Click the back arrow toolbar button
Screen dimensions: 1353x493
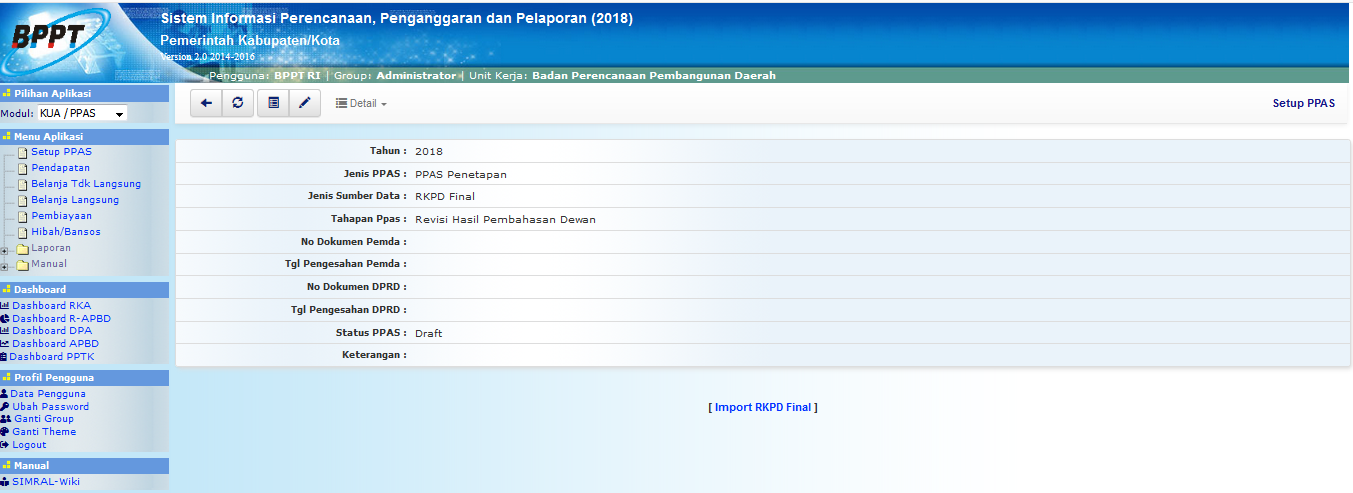(x=206, y=103)
